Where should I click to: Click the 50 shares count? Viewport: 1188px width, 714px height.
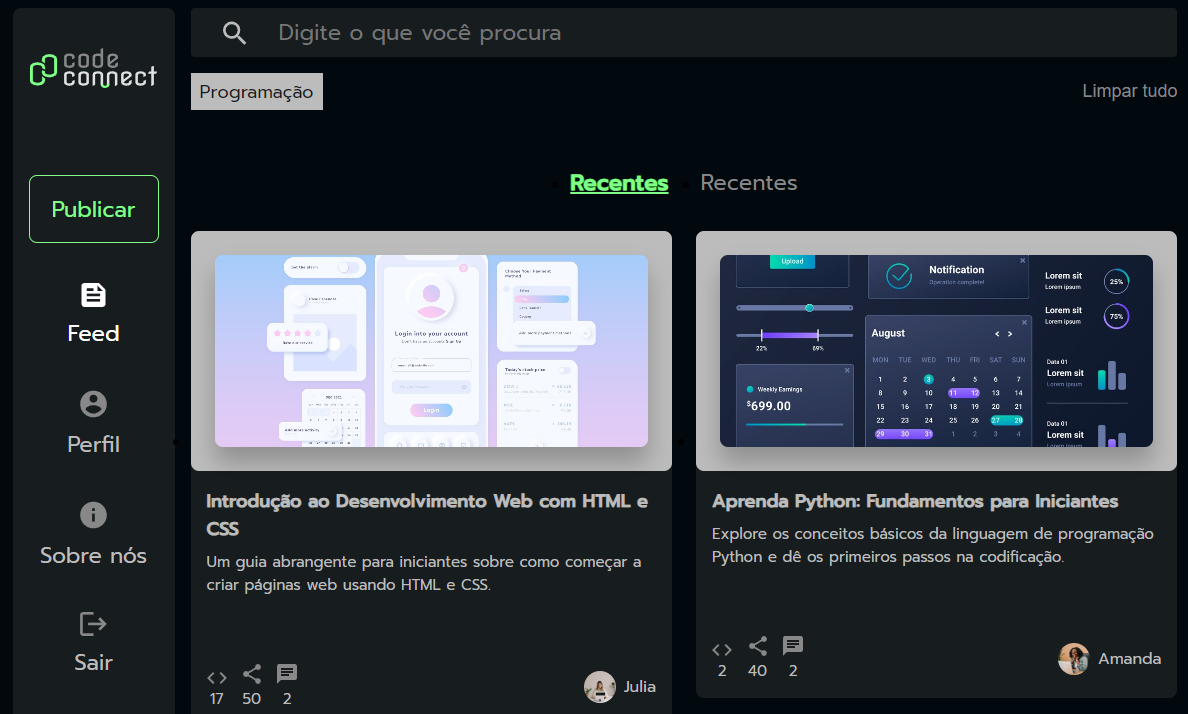[x=252, y=699]
